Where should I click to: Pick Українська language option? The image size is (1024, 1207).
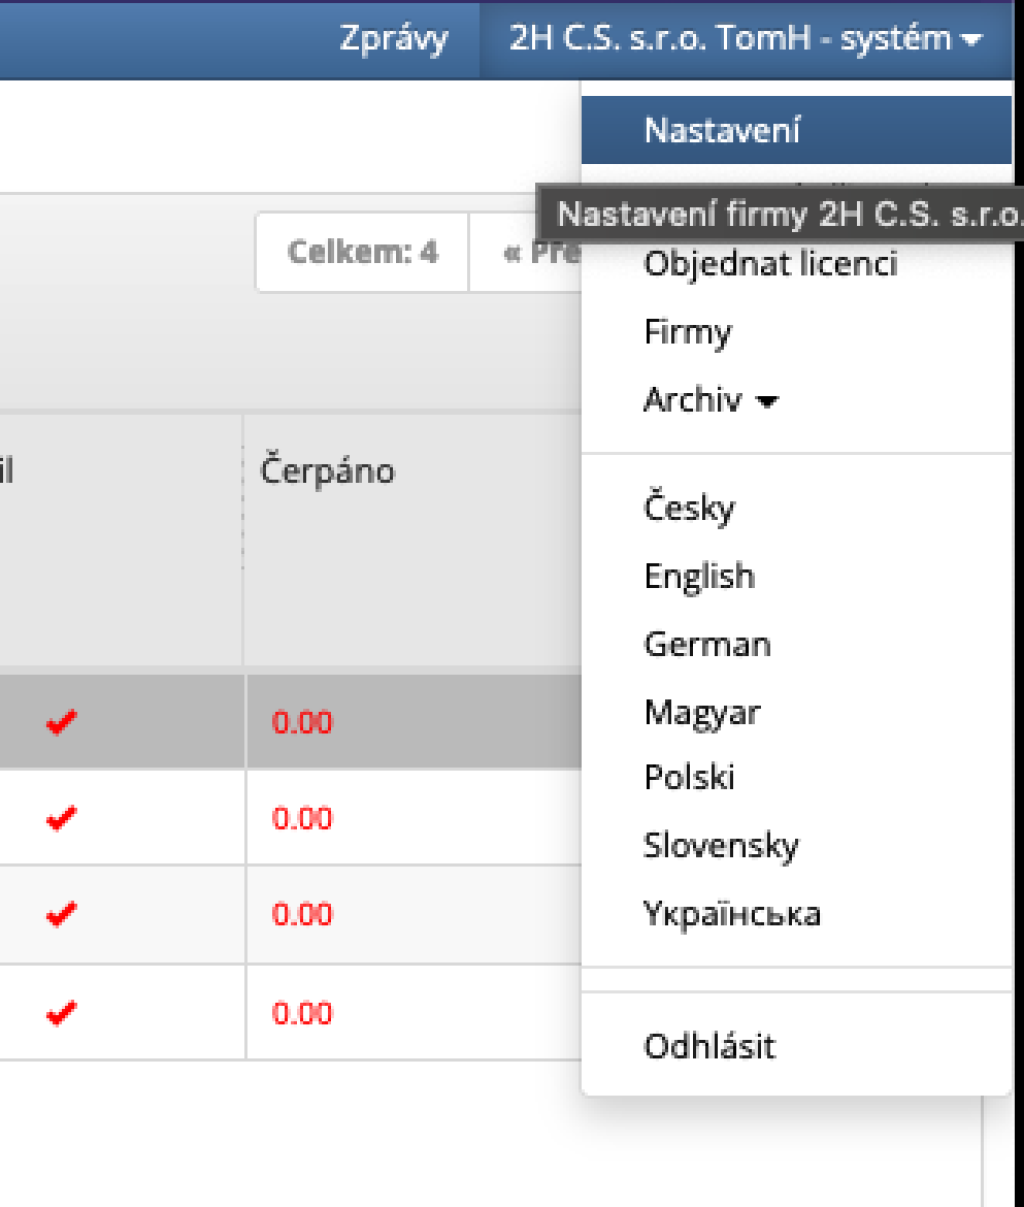click(731, 914)
